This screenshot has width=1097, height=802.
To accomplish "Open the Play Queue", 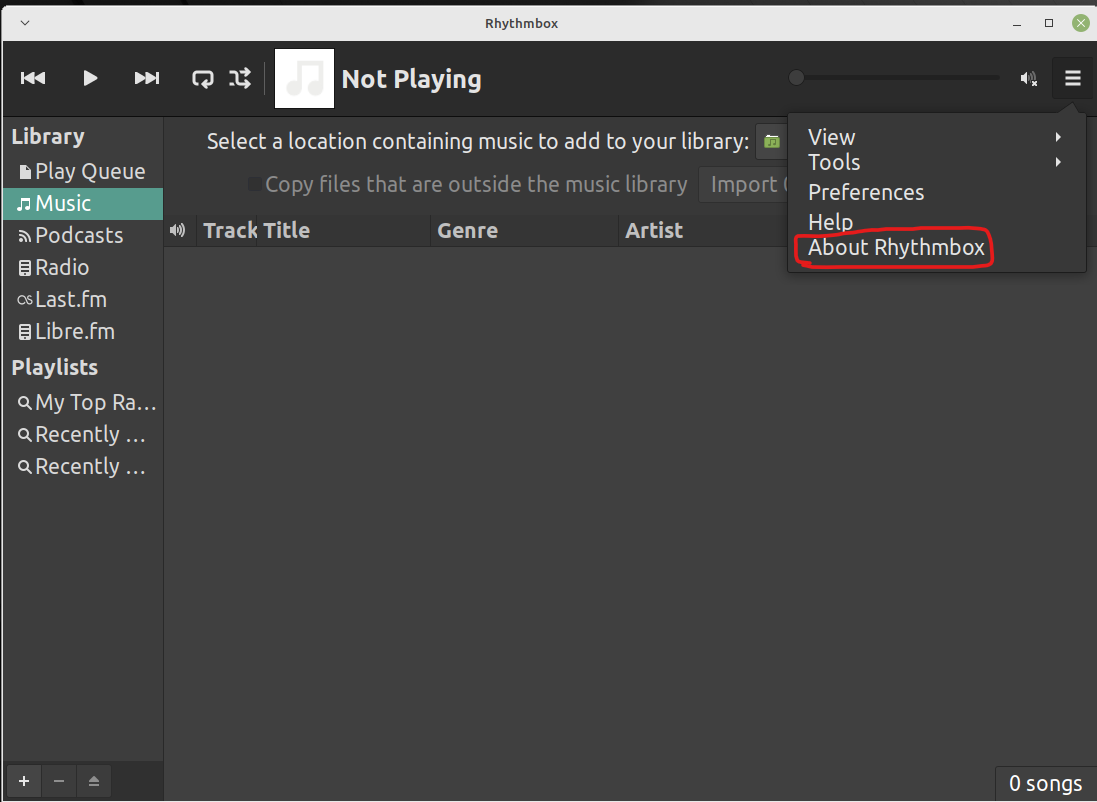I will (83, 171).
